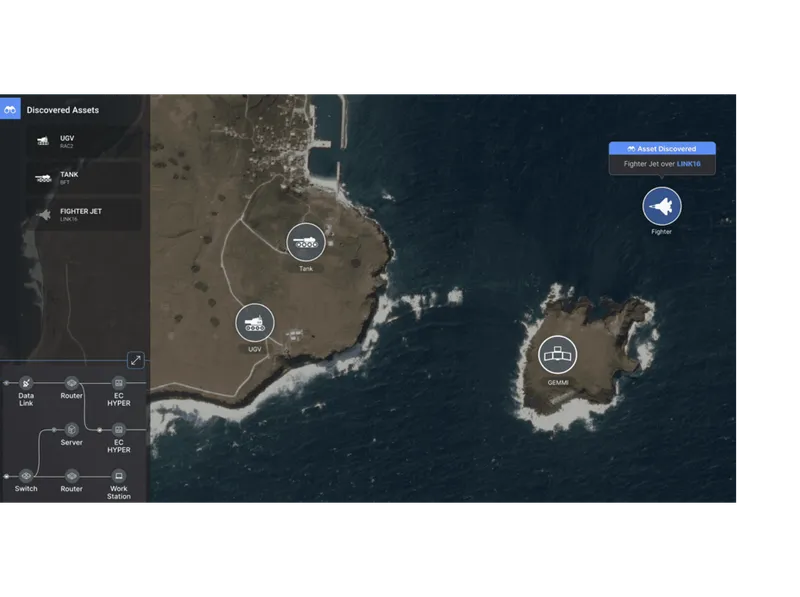800x597 pixels.
Task: Click the Discovered Assets panel title
Action: coord(63,110)
